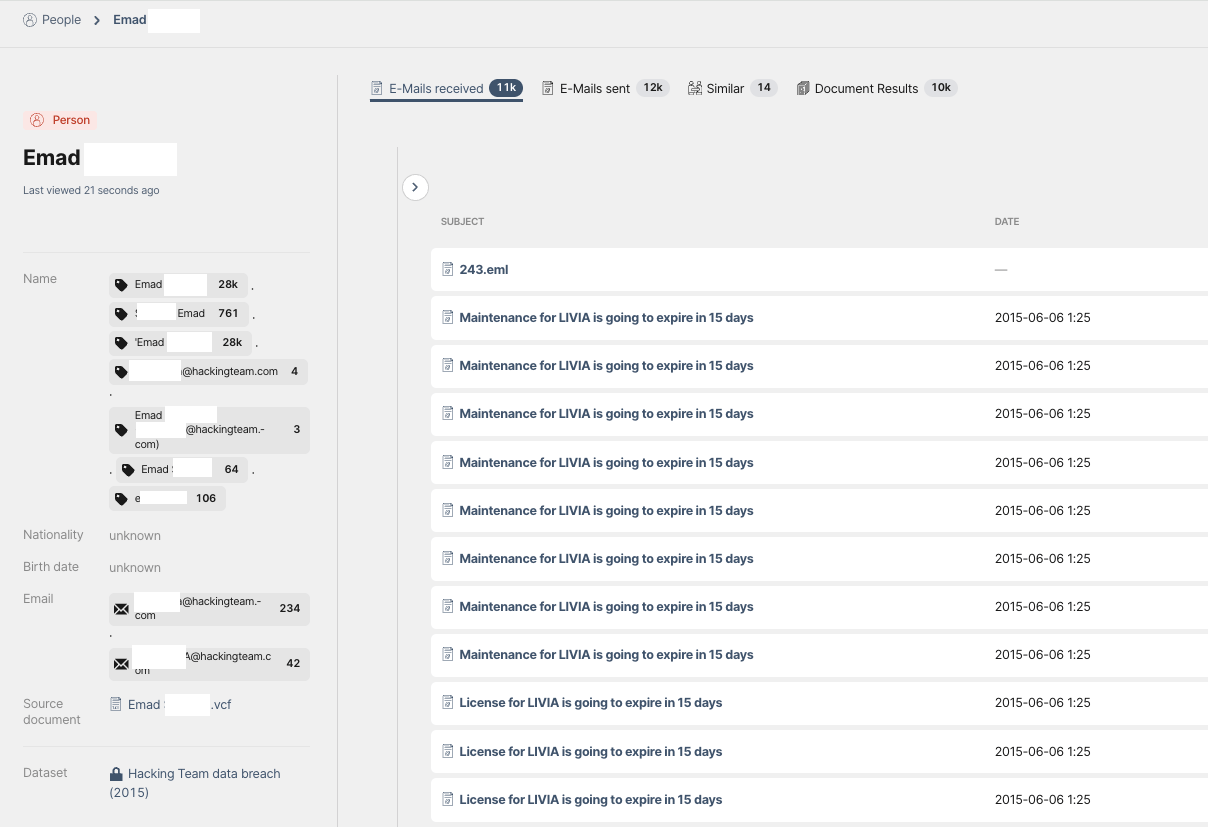This screenshot has height=827, width=1208.
Task: Click the lock icon beside Hacking Team dataset
Action: click(x=117, y=774)
